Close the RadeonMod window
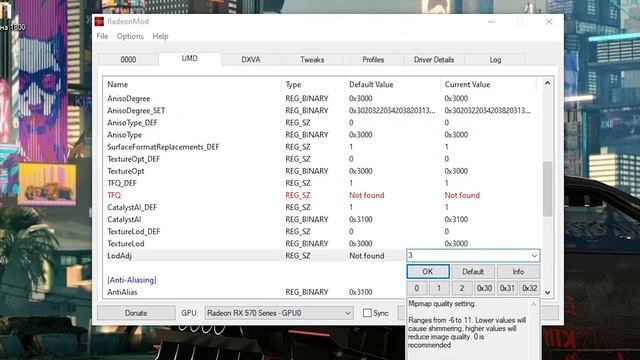This screenshot has height=360, width=640. pos(549,22)
